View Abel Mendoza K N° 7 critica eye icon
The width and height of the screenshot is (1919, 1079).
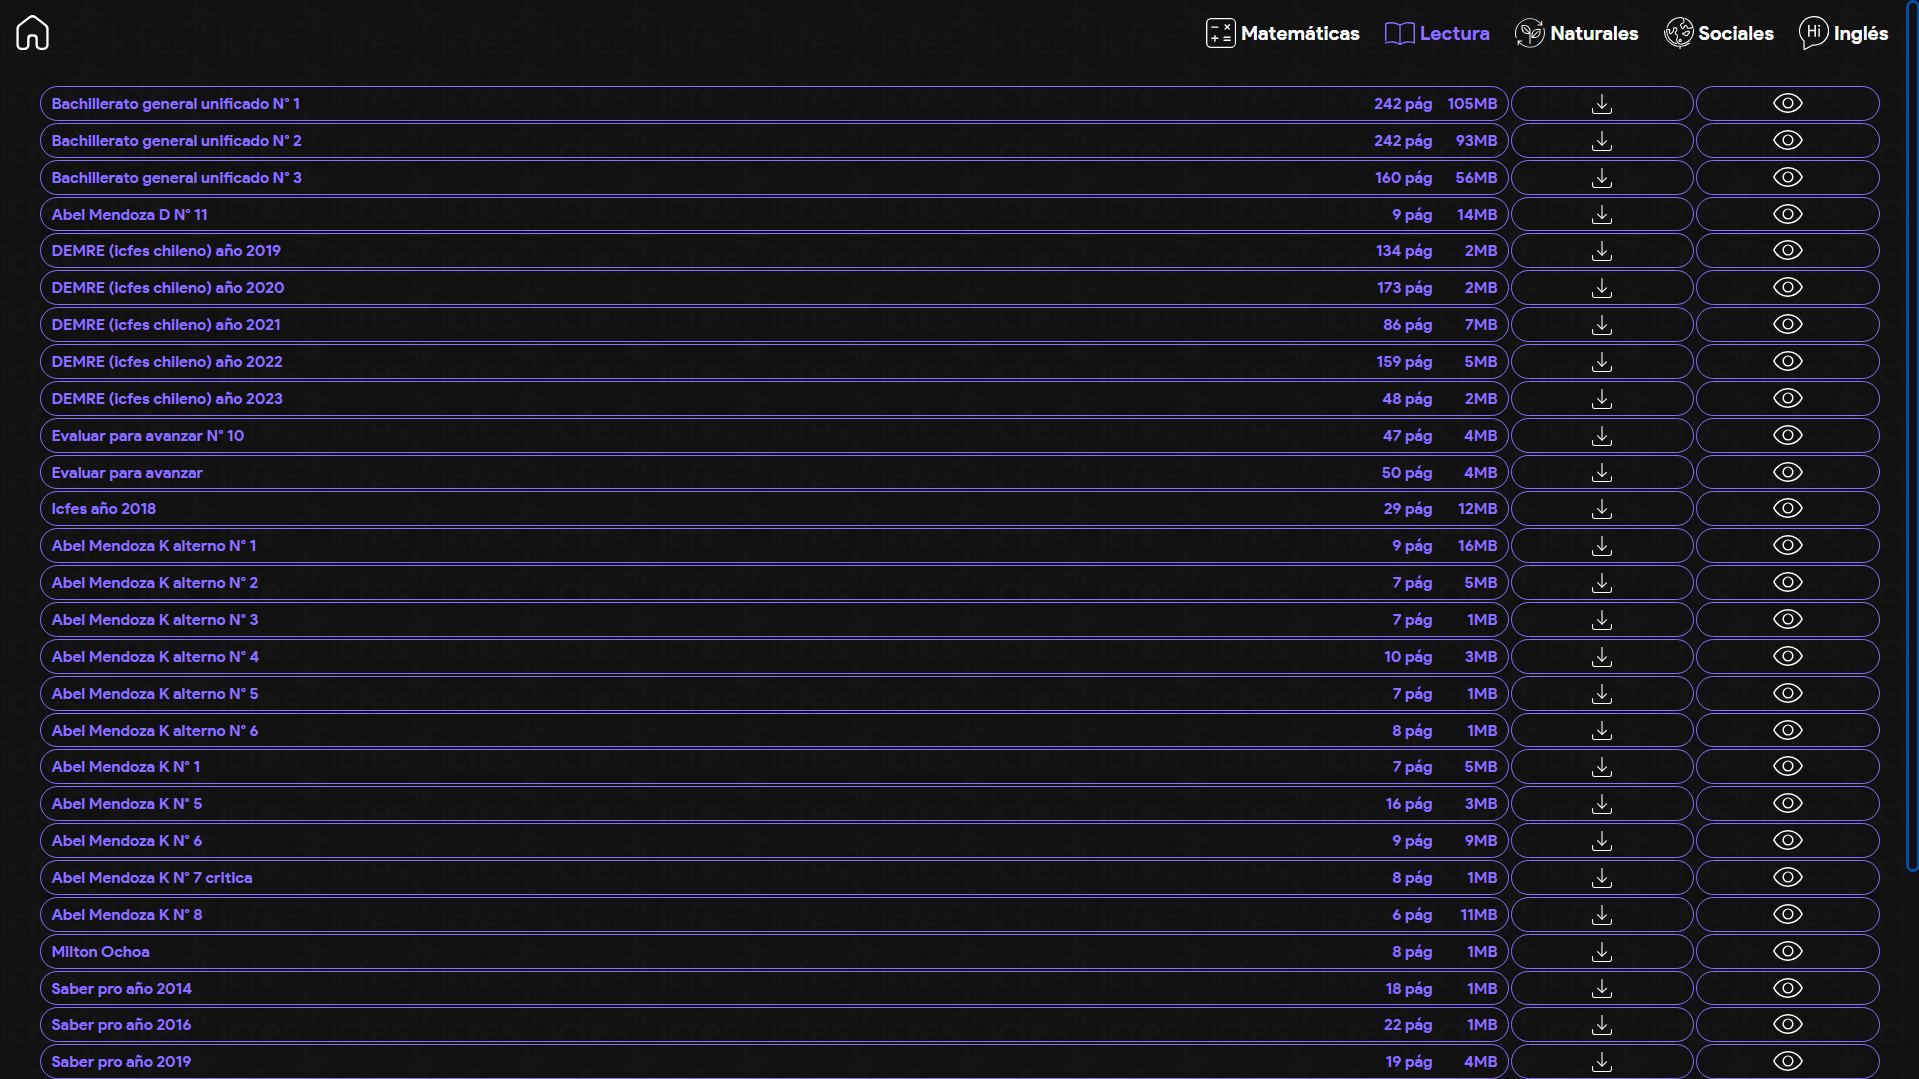point(1788,878)
